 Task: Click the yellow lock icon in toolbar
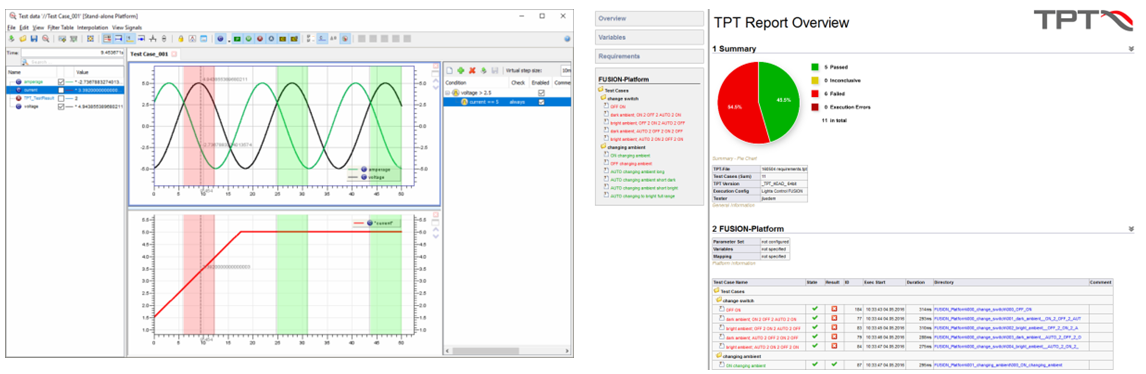[181, 39]
